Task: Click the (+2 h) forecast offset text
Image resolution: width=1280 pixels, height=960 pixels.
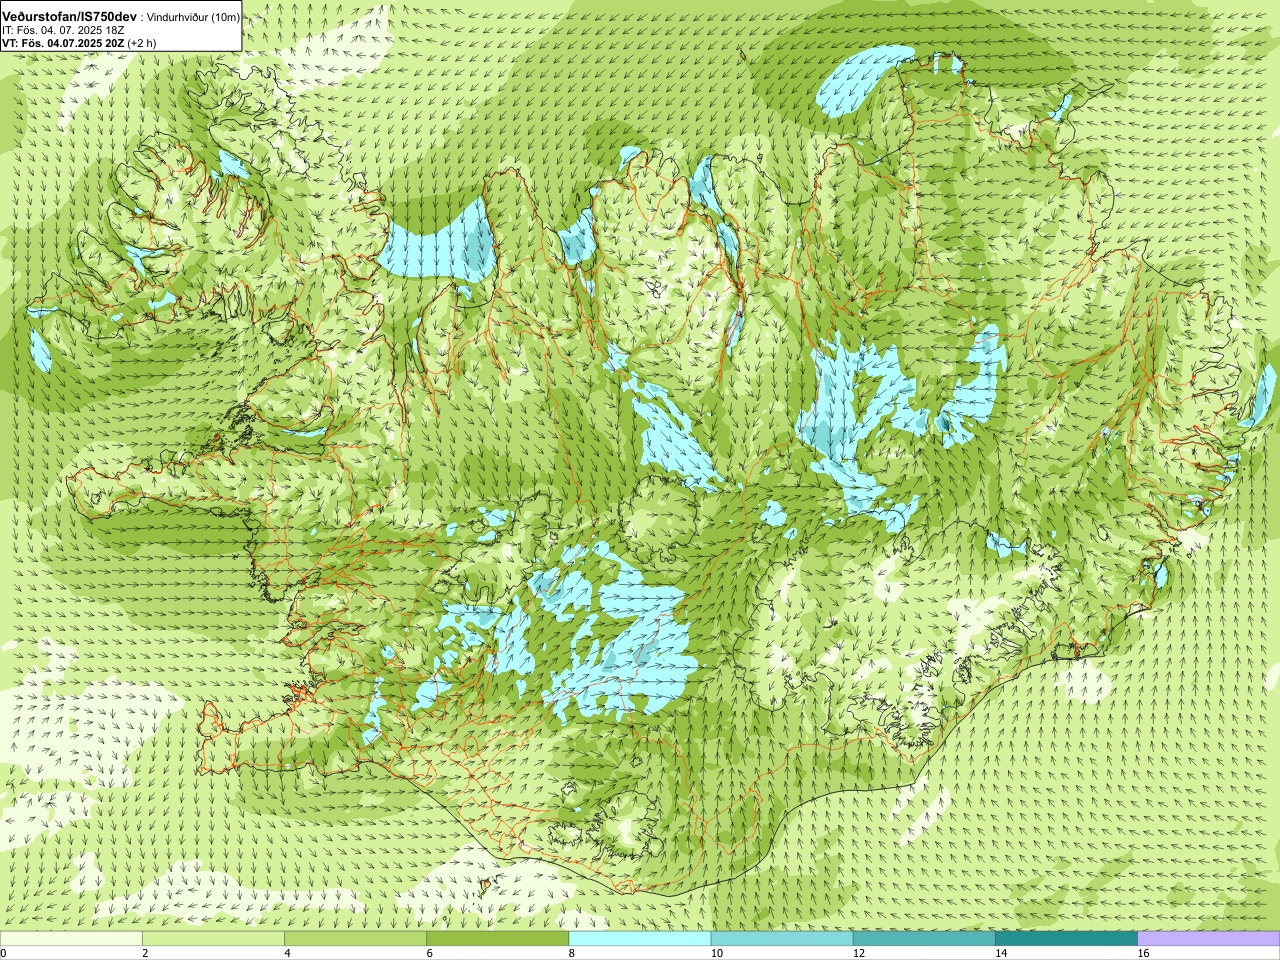Action: click(x=142, y=43)
